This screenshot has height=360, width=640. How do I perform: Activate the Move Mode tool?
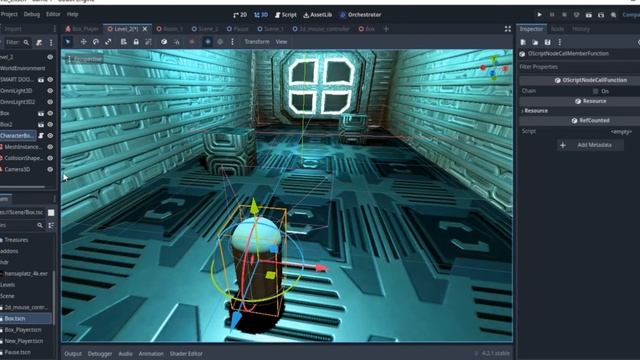(x=83, y=42)
